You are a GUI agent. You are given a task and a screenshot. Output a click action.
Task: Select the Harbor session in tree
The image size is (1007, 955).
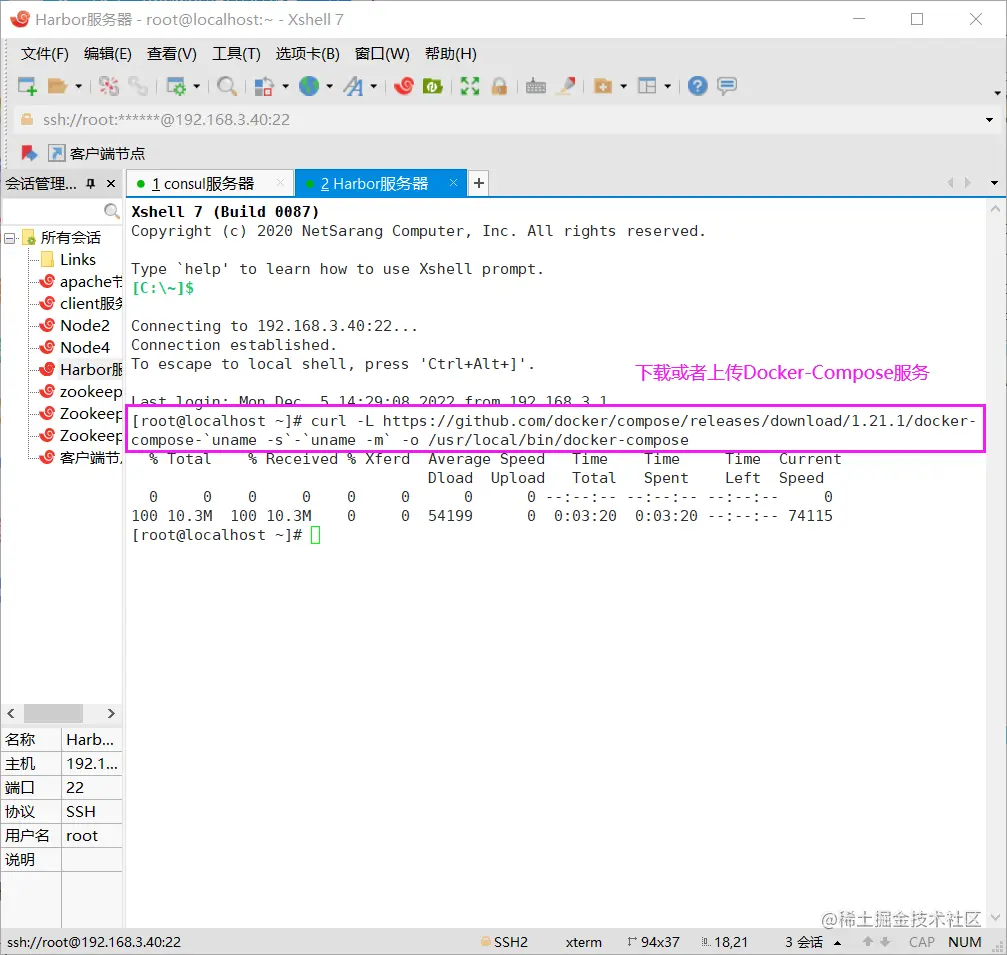81,369
